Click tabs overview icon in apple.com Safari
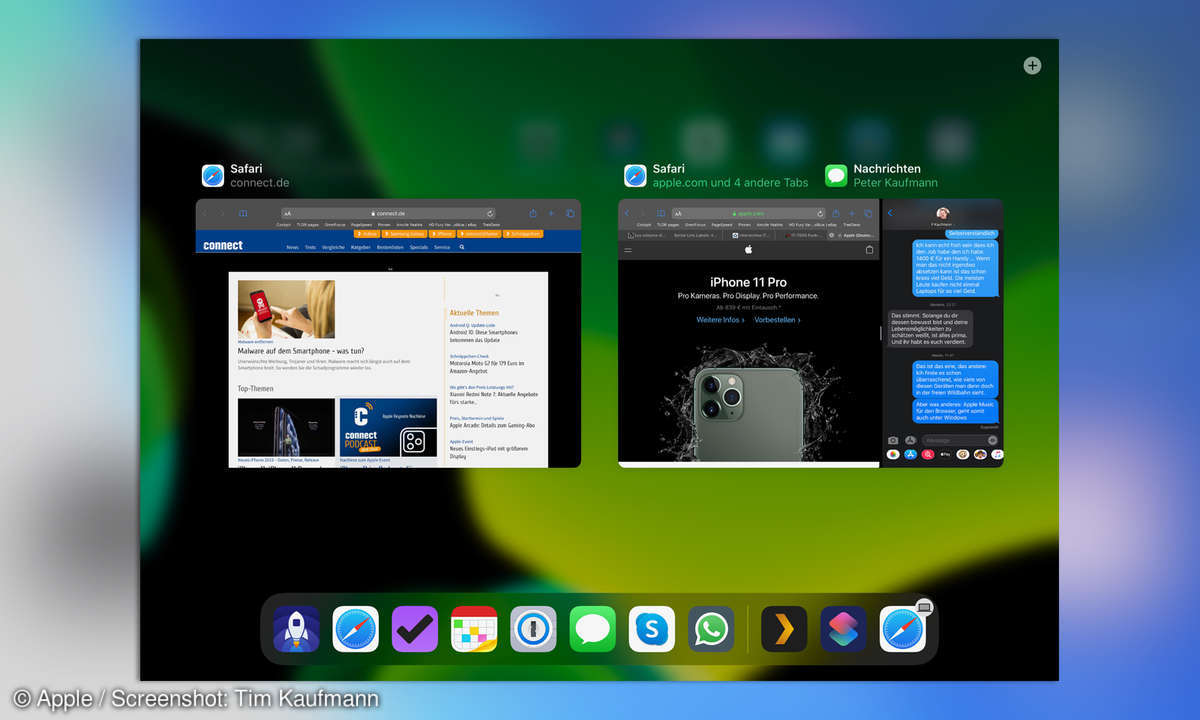 tap(870, 213)
